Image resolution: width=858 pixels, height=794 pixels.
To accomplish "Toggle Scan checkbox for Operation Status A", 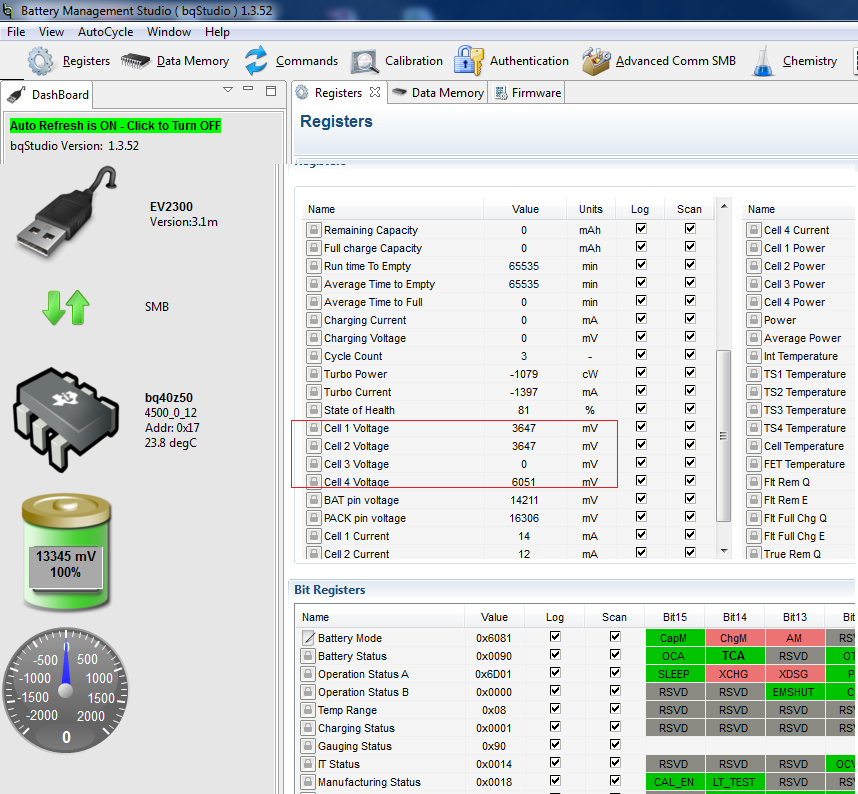I will (x=615, y=673).
